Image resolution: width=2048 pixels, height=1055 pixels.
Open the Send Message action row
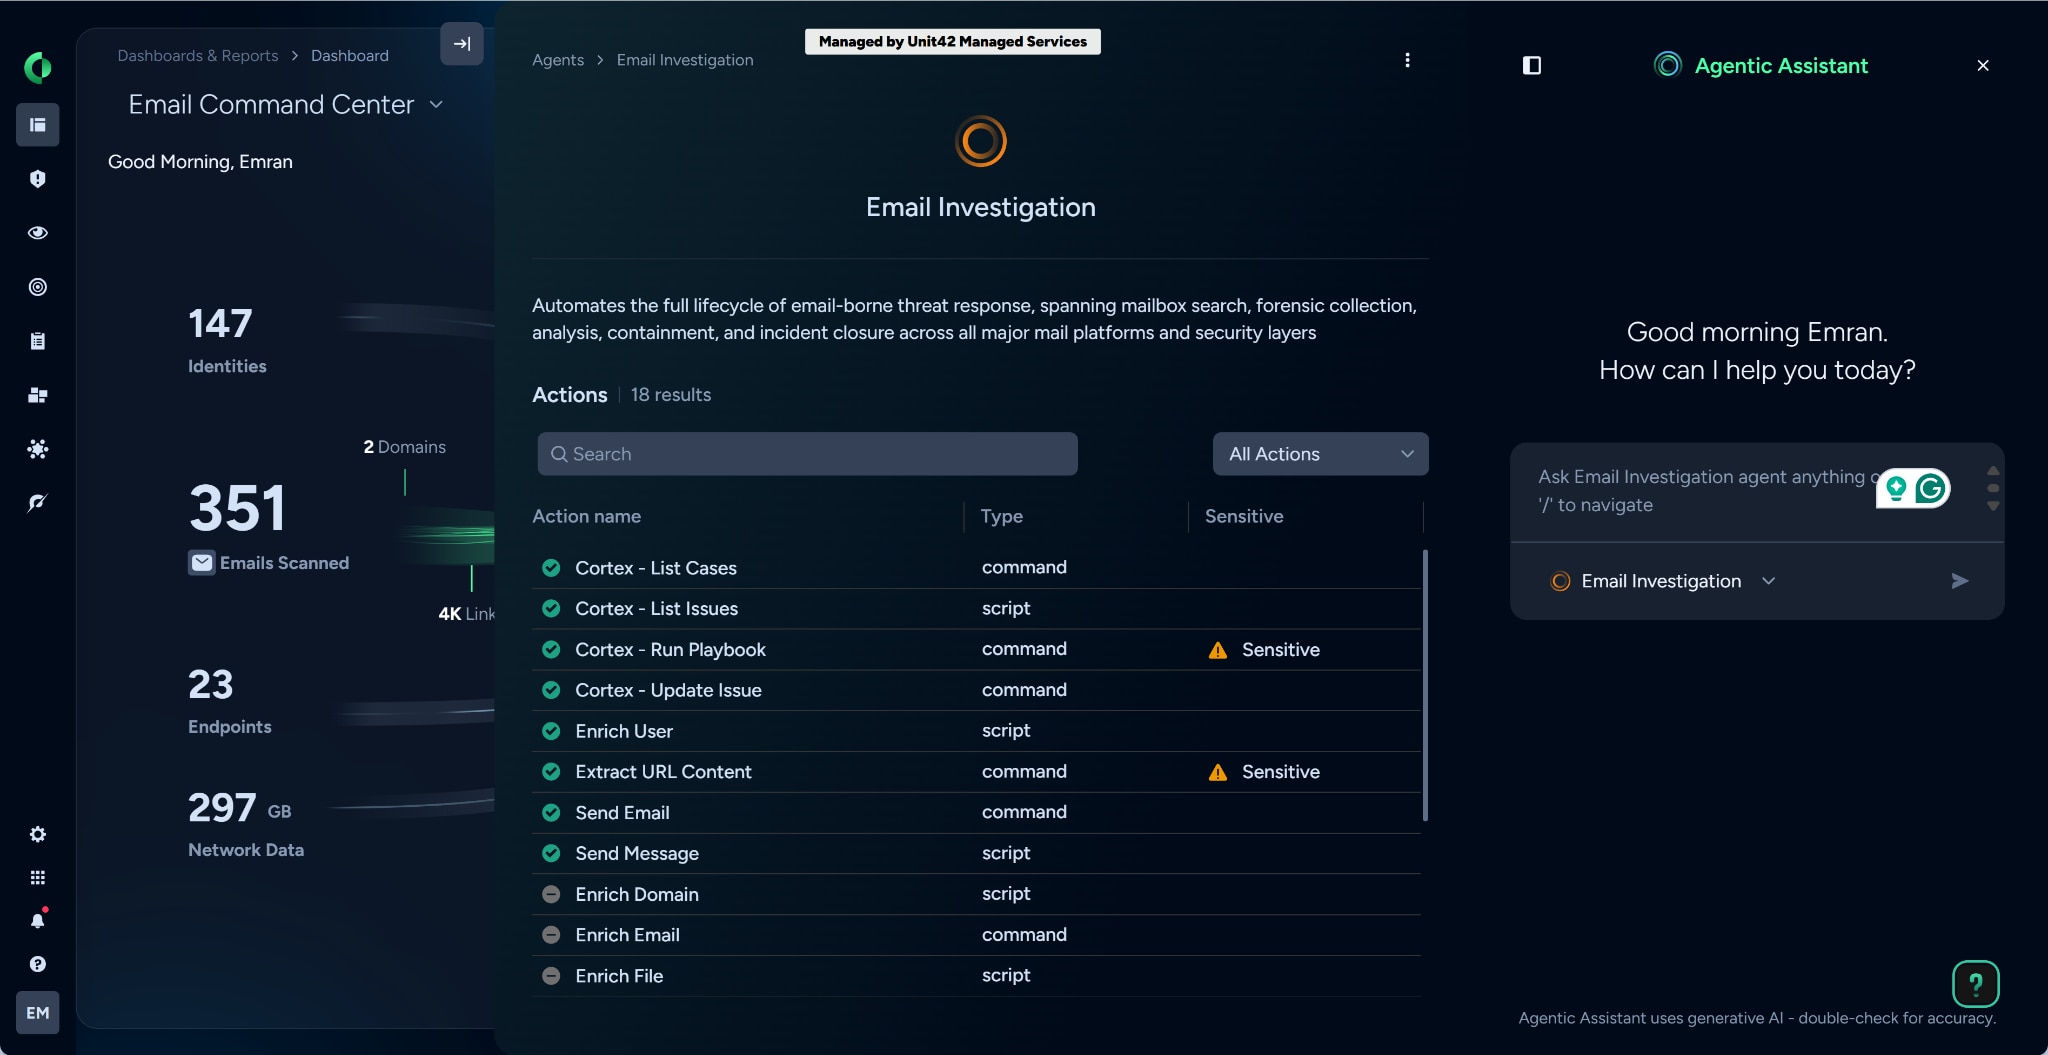pyautogui.click(x=976, y=853)
